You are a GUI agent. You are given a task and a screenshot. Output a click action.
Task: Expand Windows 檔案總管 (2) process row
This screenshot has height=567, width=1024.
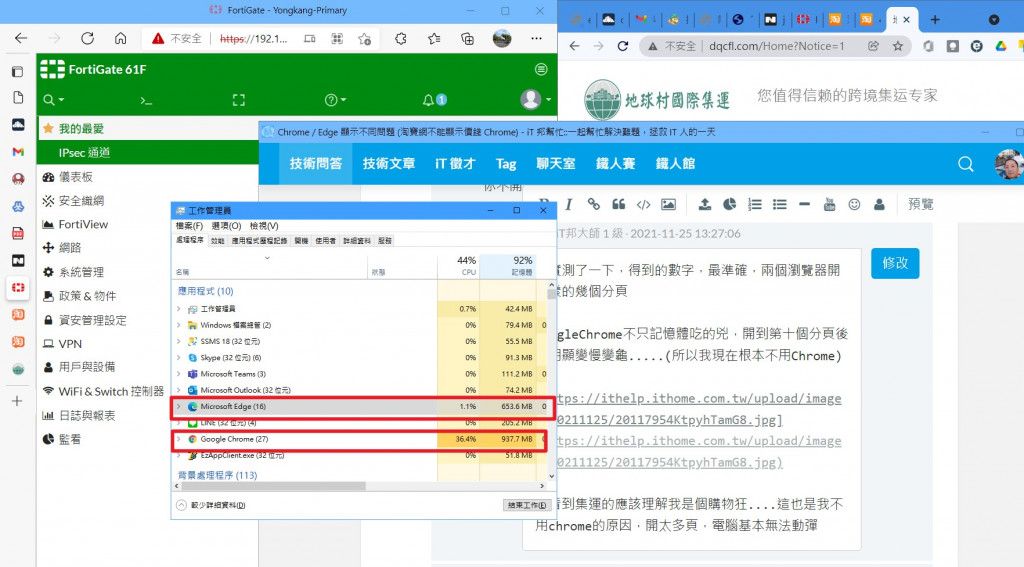[x=178, y=325]
